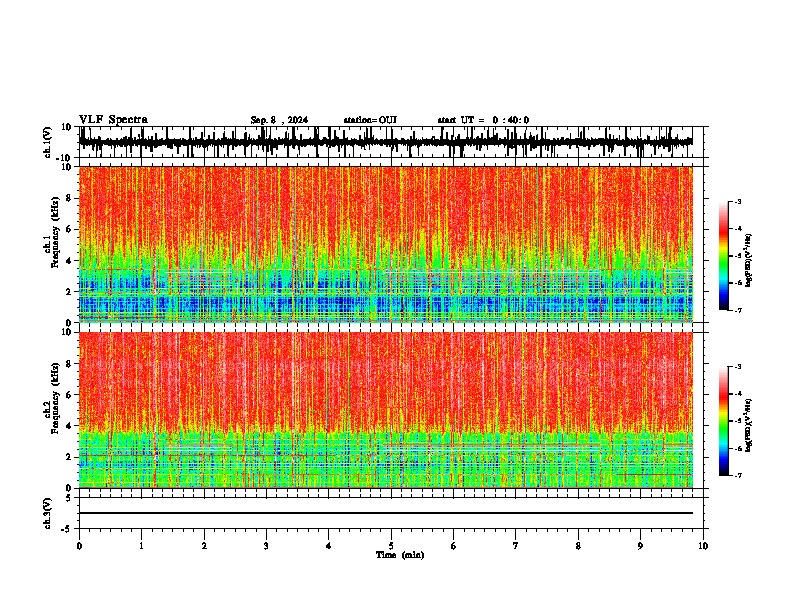Click the ch.1 "Frequency (kHz)" axis label
This screenshot has height=612, width=792.
[x=55, y=232]
